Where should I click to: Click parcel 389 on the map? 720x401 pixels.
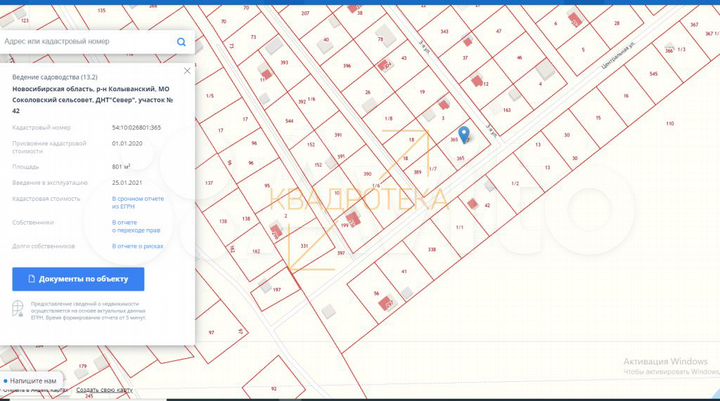pos(417,173)
